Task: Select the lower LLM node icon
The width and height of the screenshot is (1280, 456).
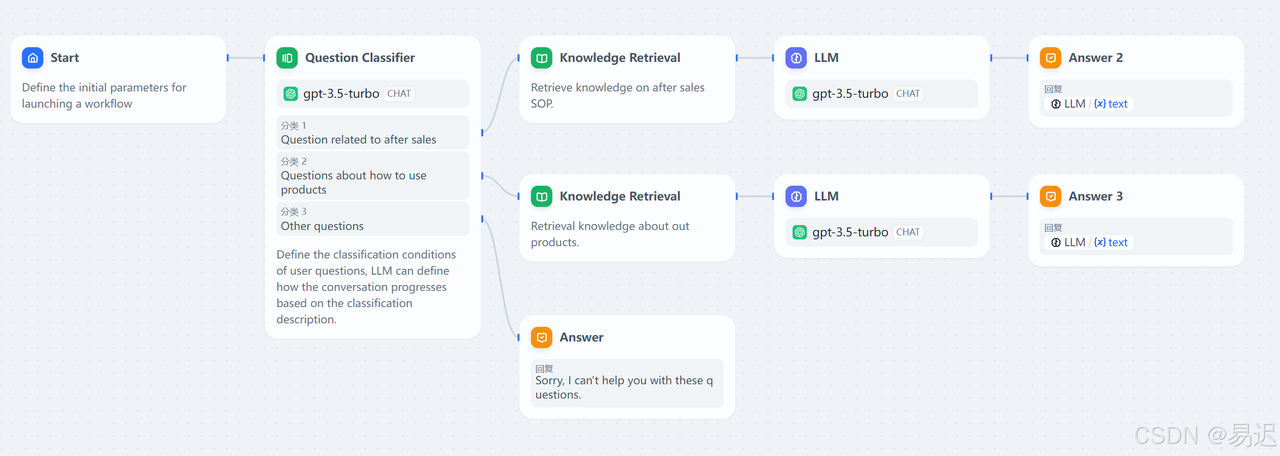Action: [796, 197]
